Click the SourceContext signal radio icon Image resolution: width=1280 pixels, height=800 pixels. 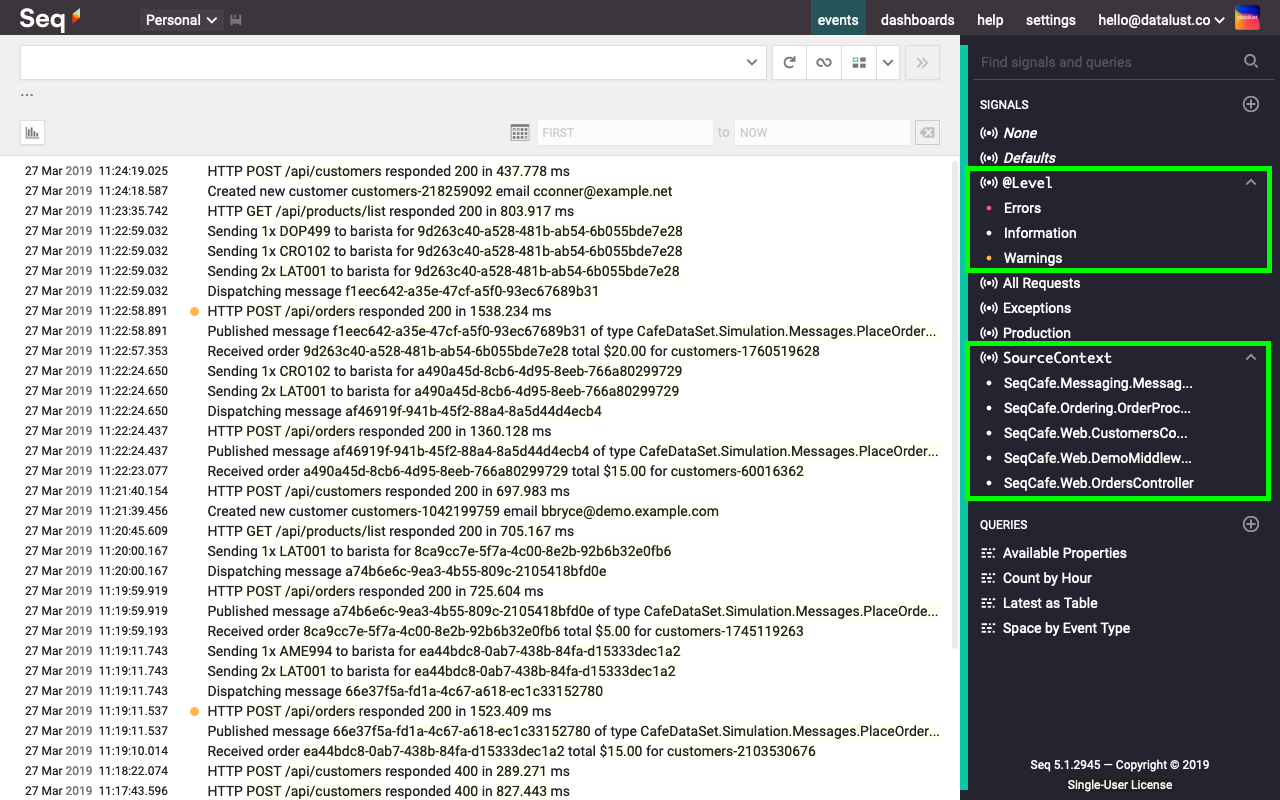[989, 358]
